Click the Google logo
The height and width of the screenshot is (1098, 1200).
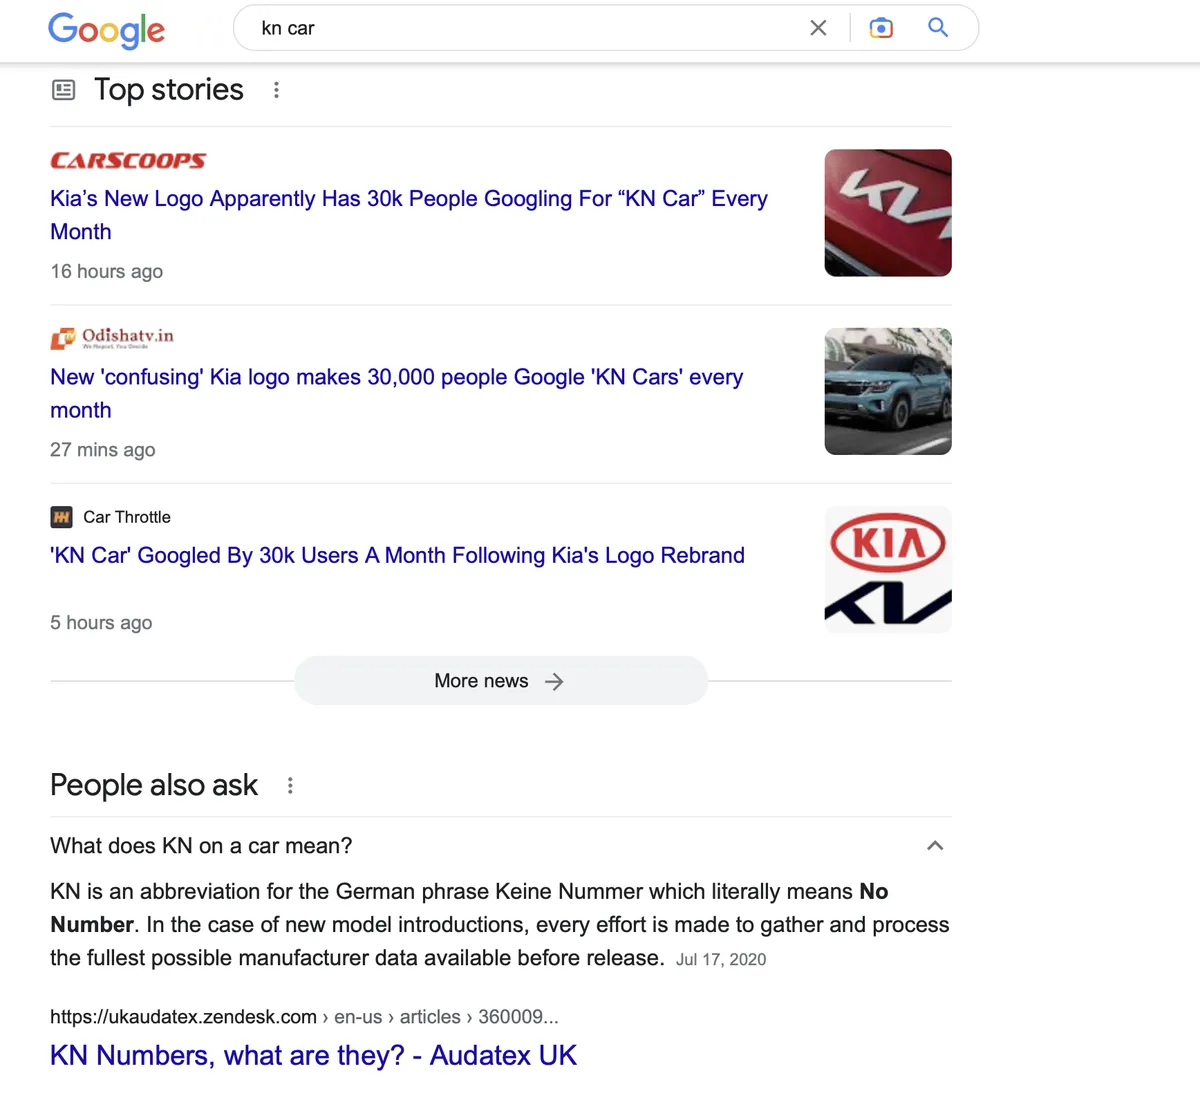(107, 30)
